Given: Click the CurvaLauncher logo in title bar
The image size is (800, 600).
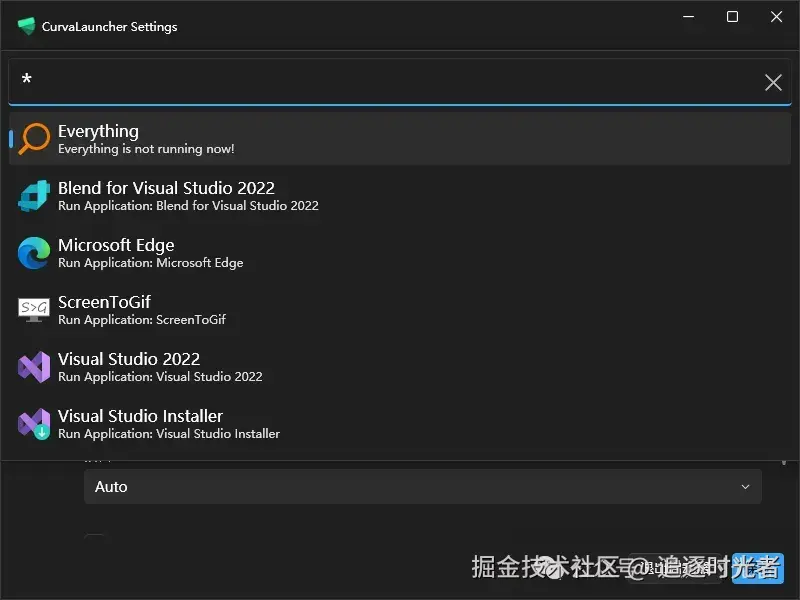Looking at the screenshot, I should coord(26,26).
